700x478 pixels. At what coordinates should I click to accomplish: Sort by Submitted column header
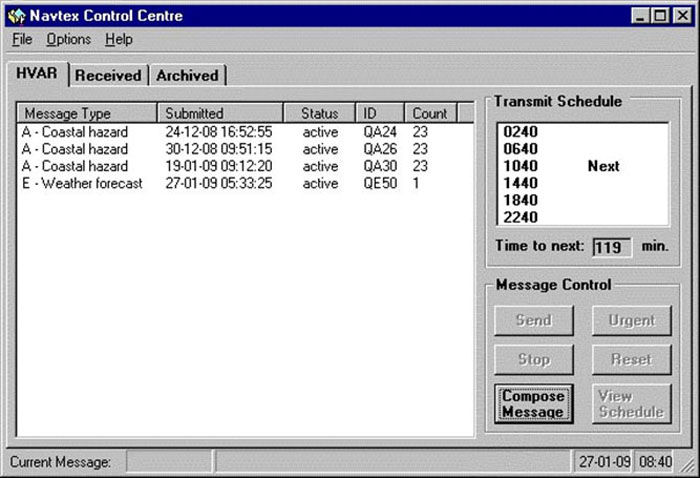(220, 113)
